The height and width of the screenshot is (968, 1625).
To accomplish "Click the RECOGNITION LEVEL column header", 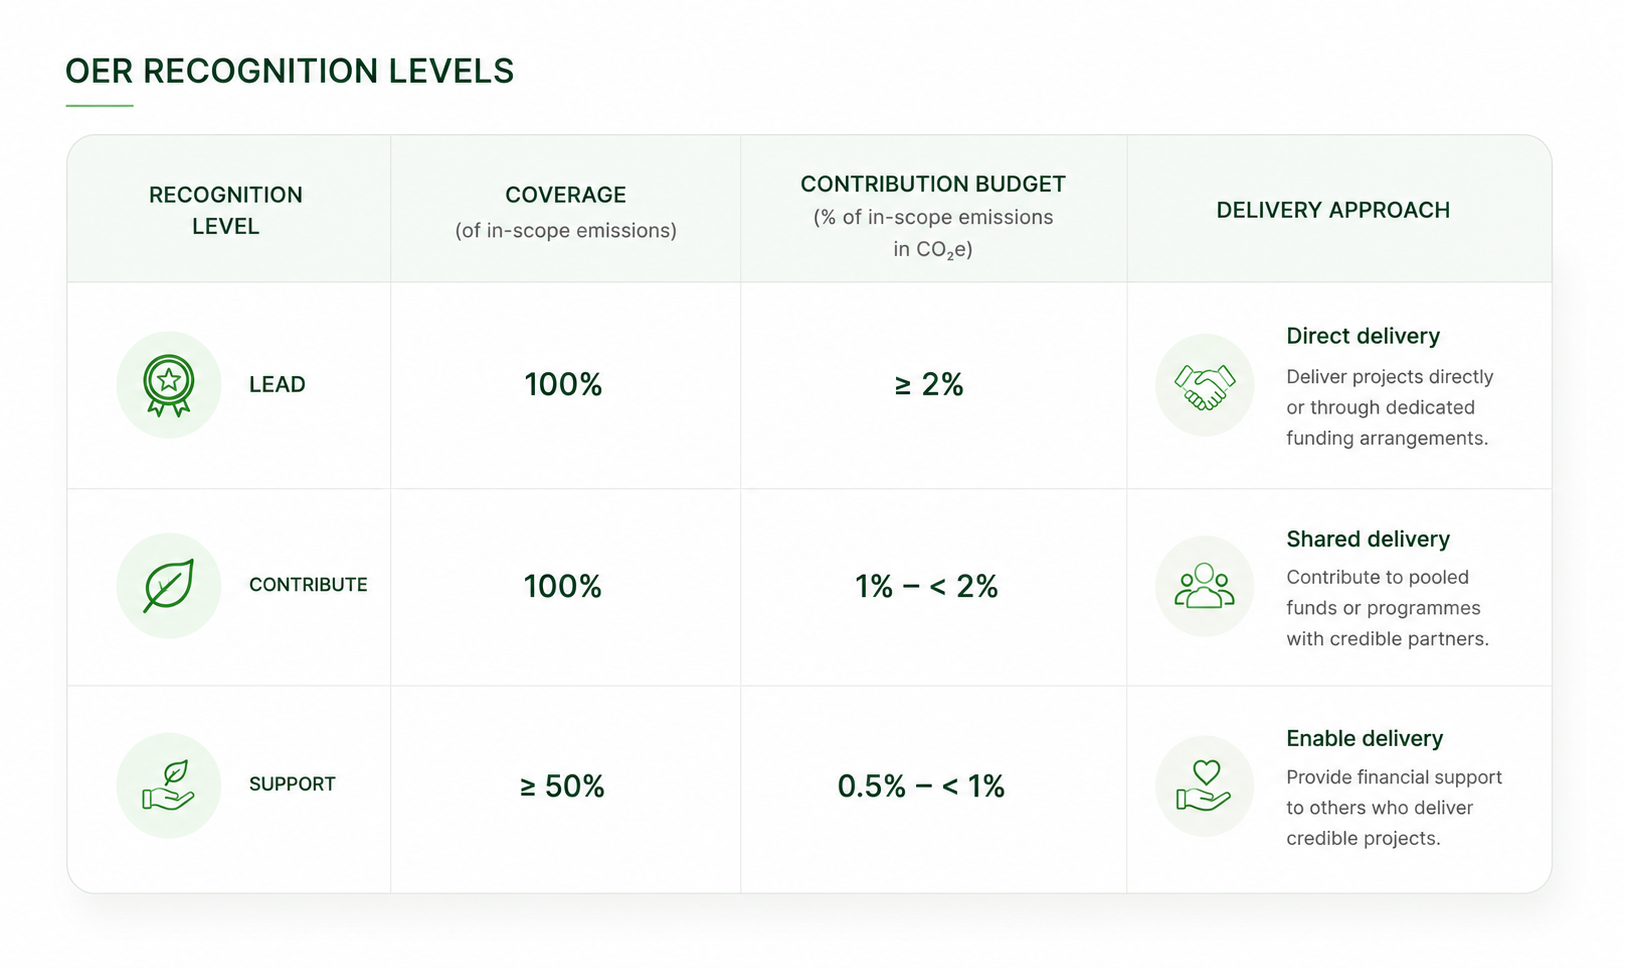I will pyautogui.click(x=226, y=210).
